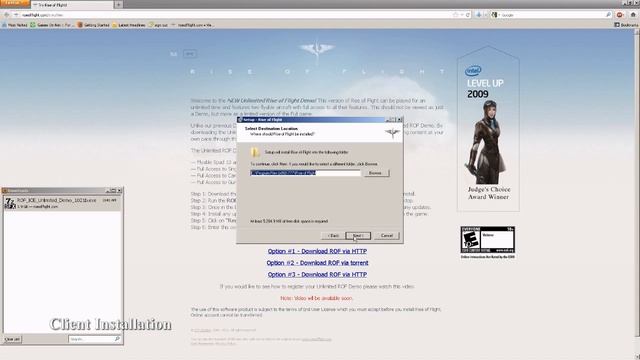Bookmark page with star icon
640x360 pixels.
pos(456,15)
